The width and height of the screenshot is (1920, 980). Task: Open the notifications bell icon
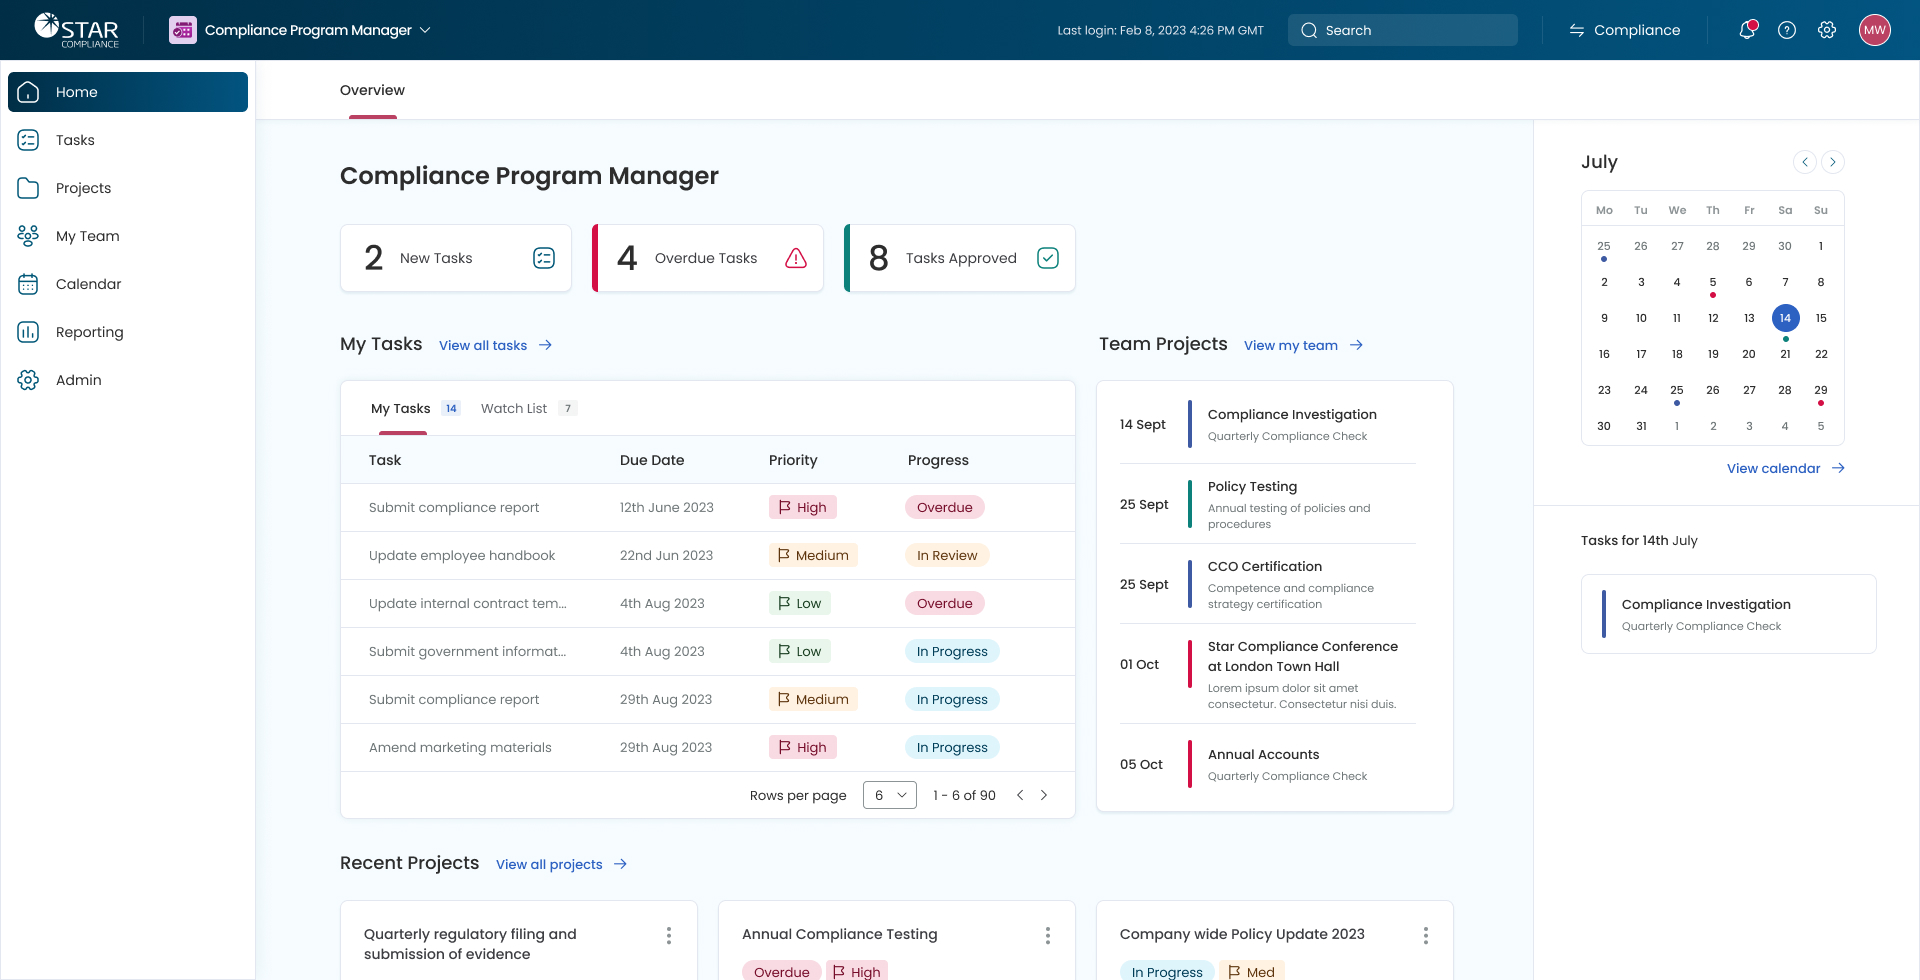coord(1747,30)
